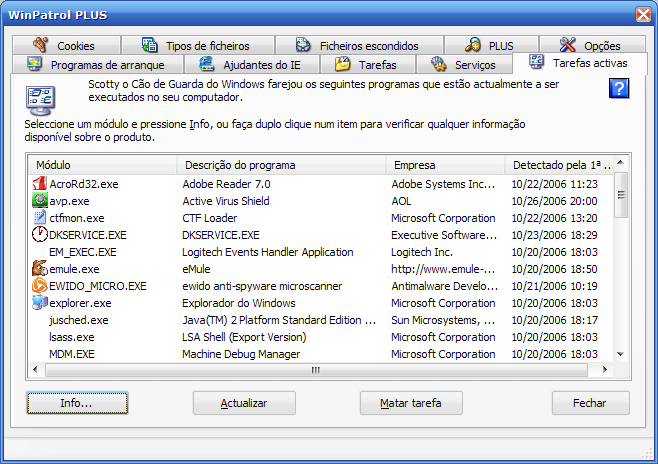Image resolution: width=658 pixels, height=464 pixels.
Task: Switch to the Cookies tab
Action: point(66,45)
